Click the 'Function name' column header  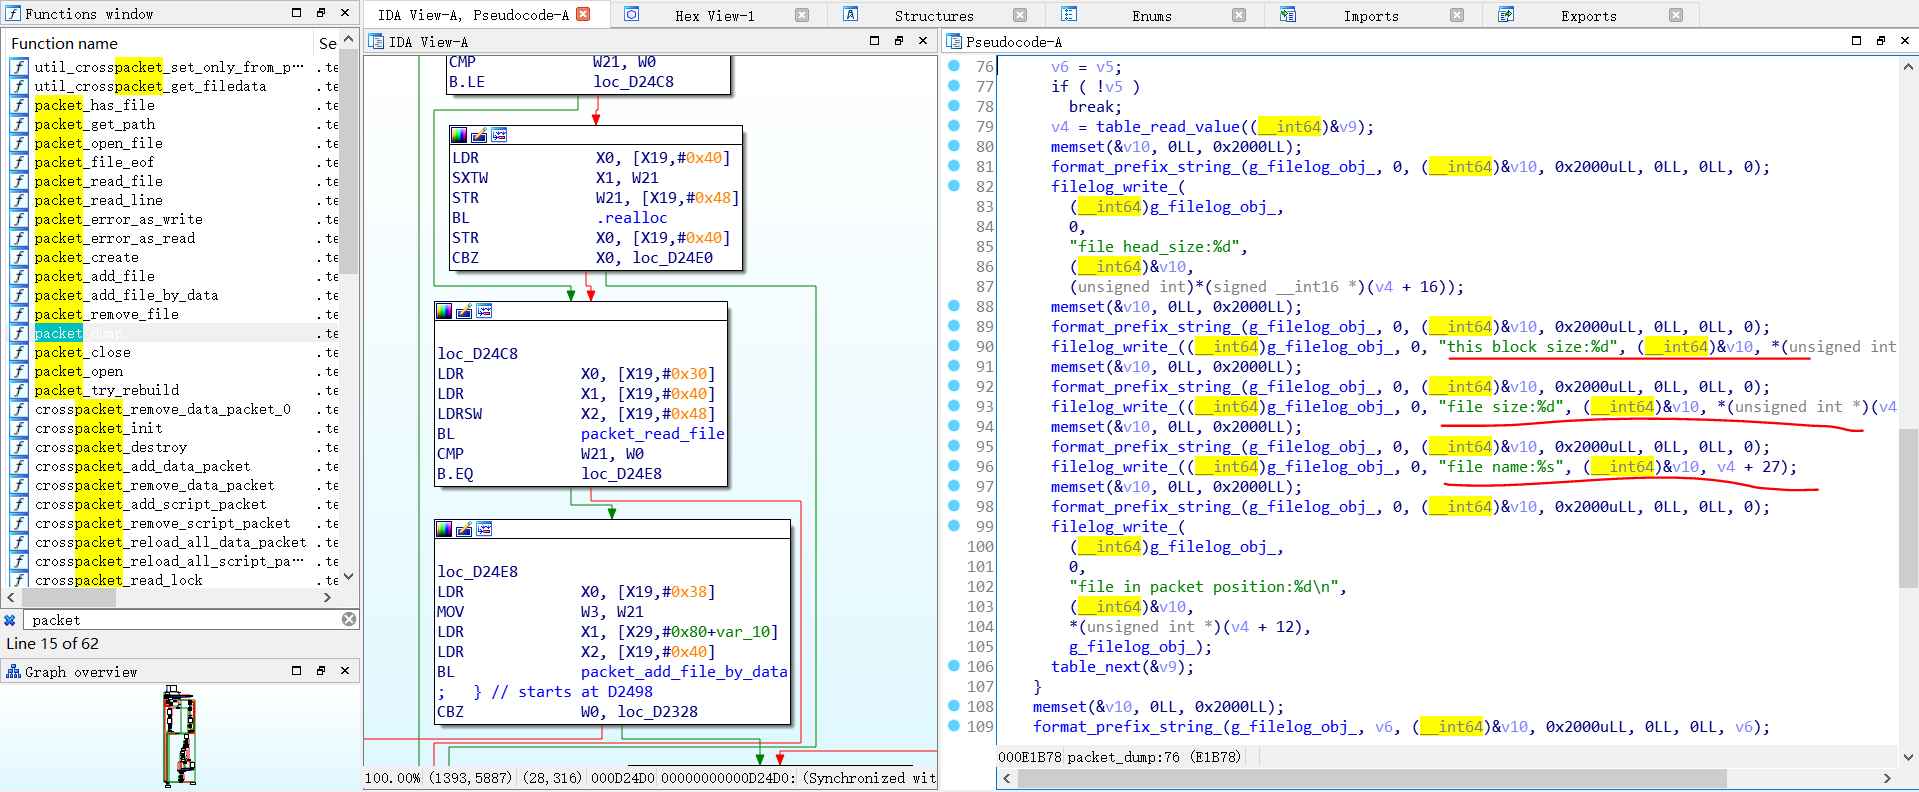(x=64, y=43)
